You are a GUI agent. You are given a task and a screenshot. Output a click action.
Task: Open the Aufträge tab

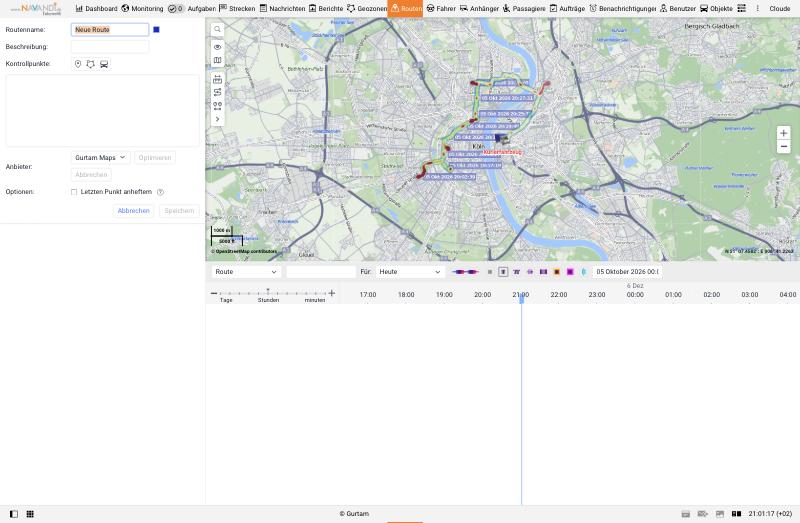pyautogui.click(x=567, y=9)
